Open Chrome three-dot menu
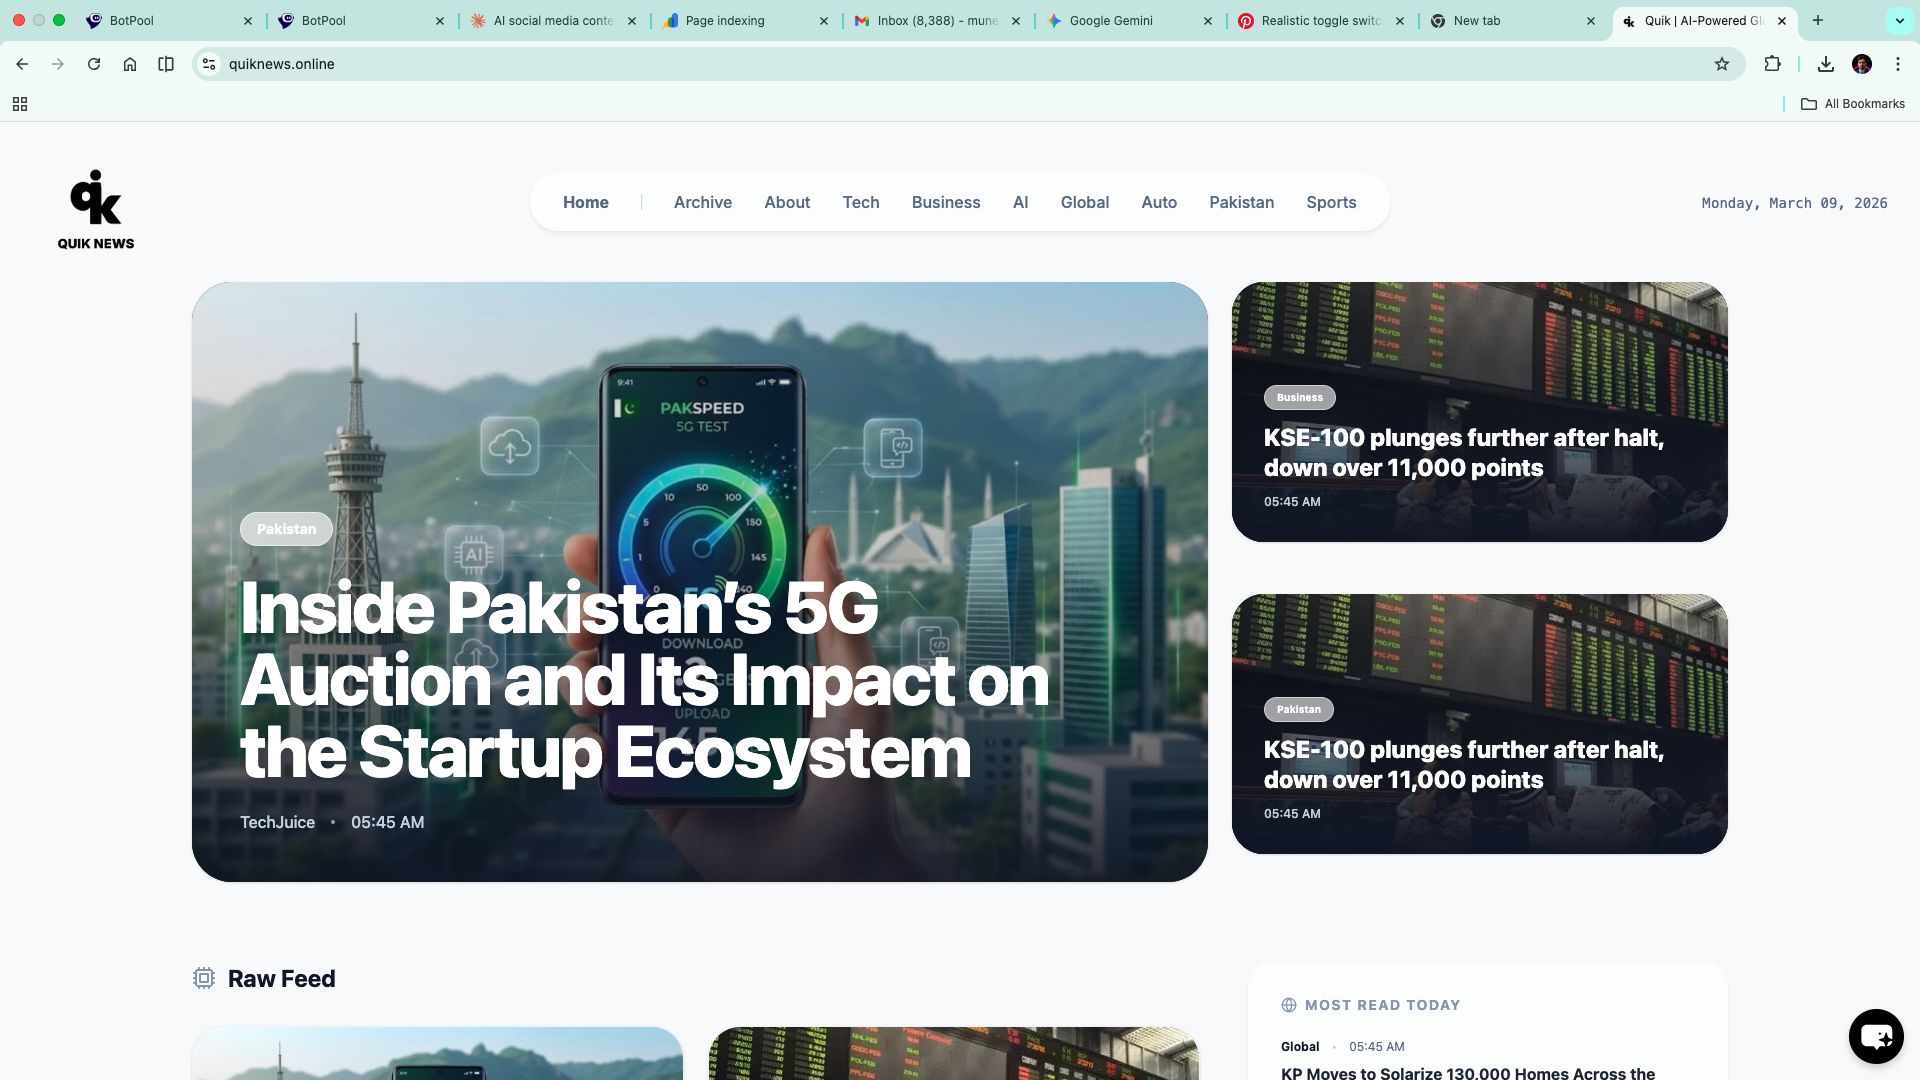 [x=1897, y=64]
